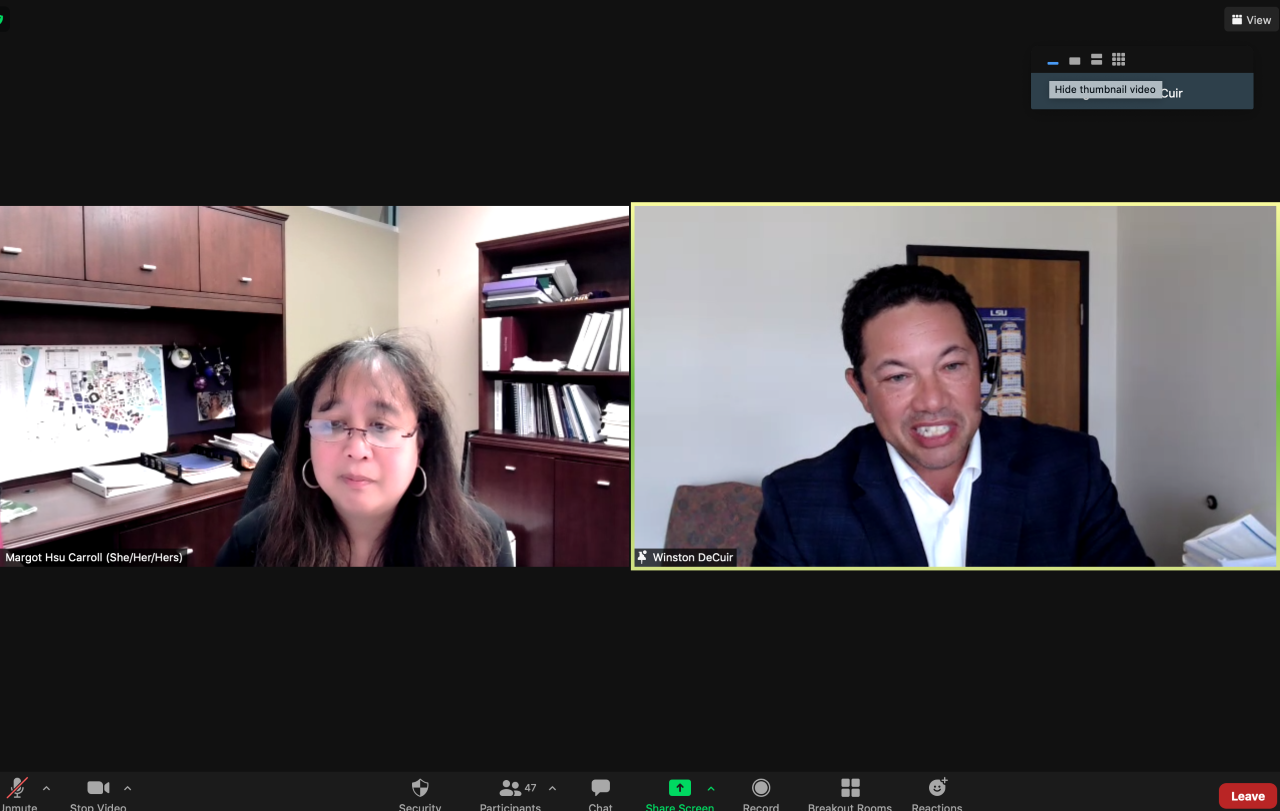Click the red Leave button
The width and height of the screenshot is (1280, 811).
tap(1247, 796)
